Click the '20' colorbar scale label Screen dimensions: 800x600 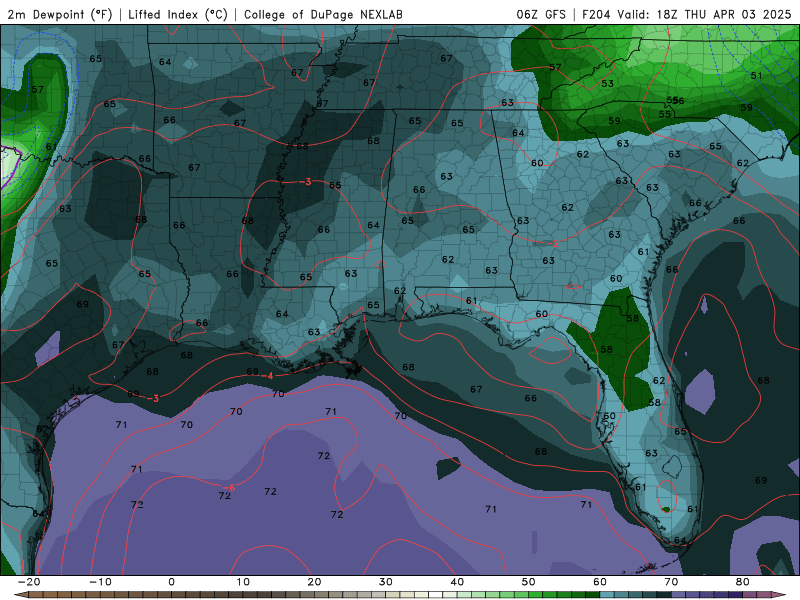[314, 582]
